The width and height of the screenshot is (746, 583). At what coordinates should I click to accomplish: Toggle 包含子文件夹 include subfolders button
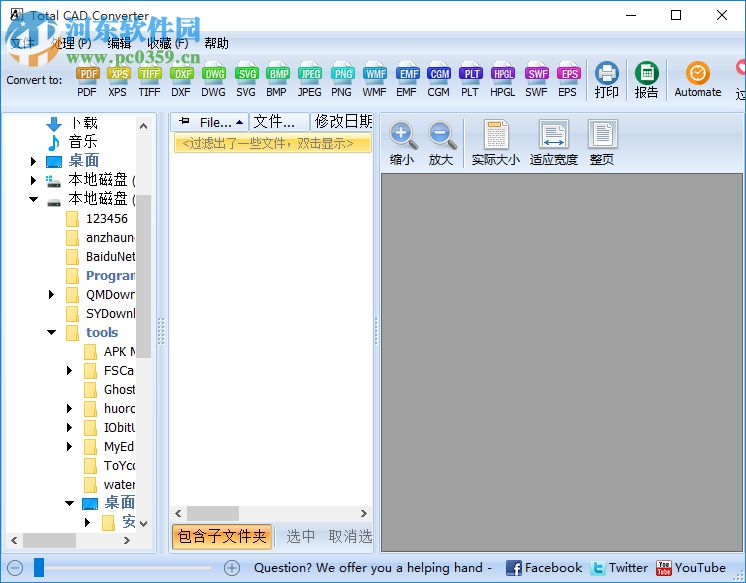pyautogui.click(x=222, y=537)
